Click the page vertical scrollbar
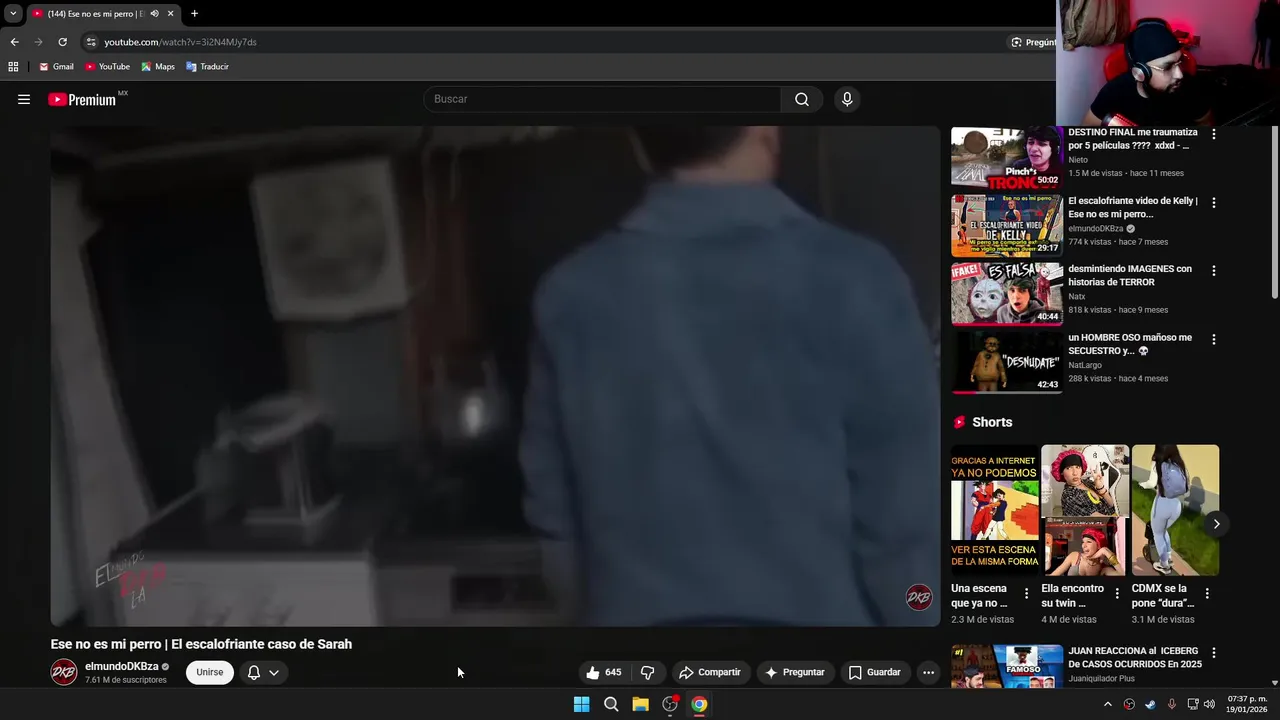1280x720 pixels. pos(1274,213)
